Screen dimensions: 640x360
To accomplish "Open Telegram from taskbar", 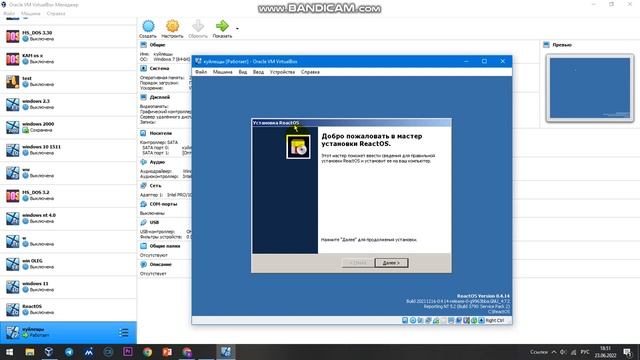I will [69, 352].
